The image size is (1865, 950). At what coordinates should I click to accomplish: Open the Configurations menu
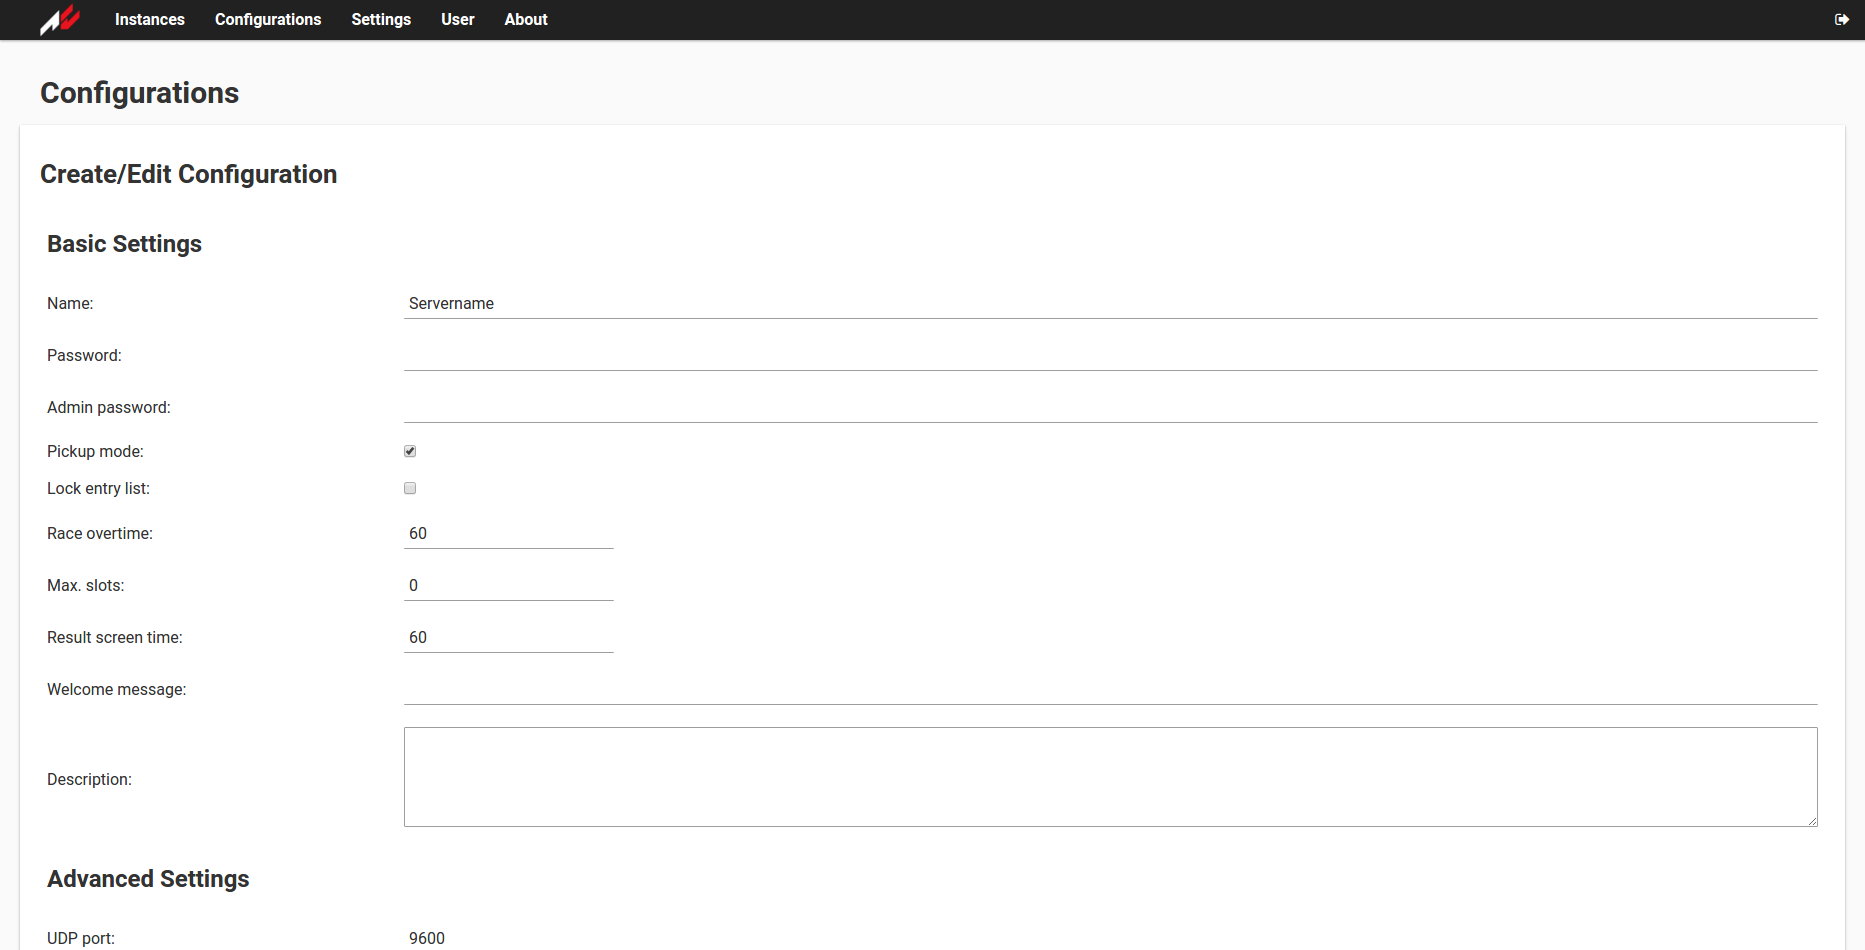[268, 20]
